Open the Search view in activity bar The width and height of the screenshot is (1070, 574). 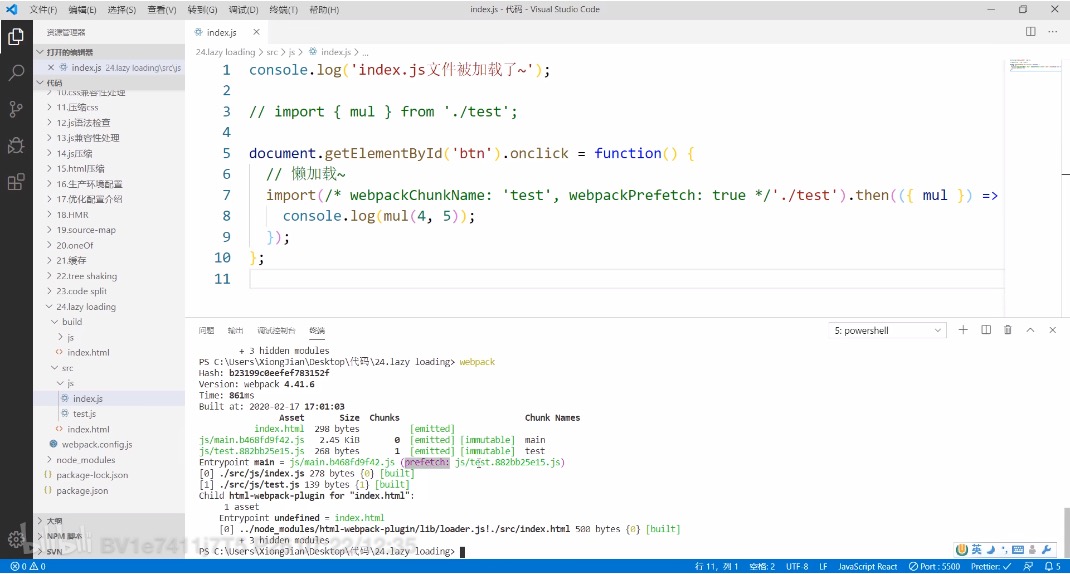coord(16,72)
